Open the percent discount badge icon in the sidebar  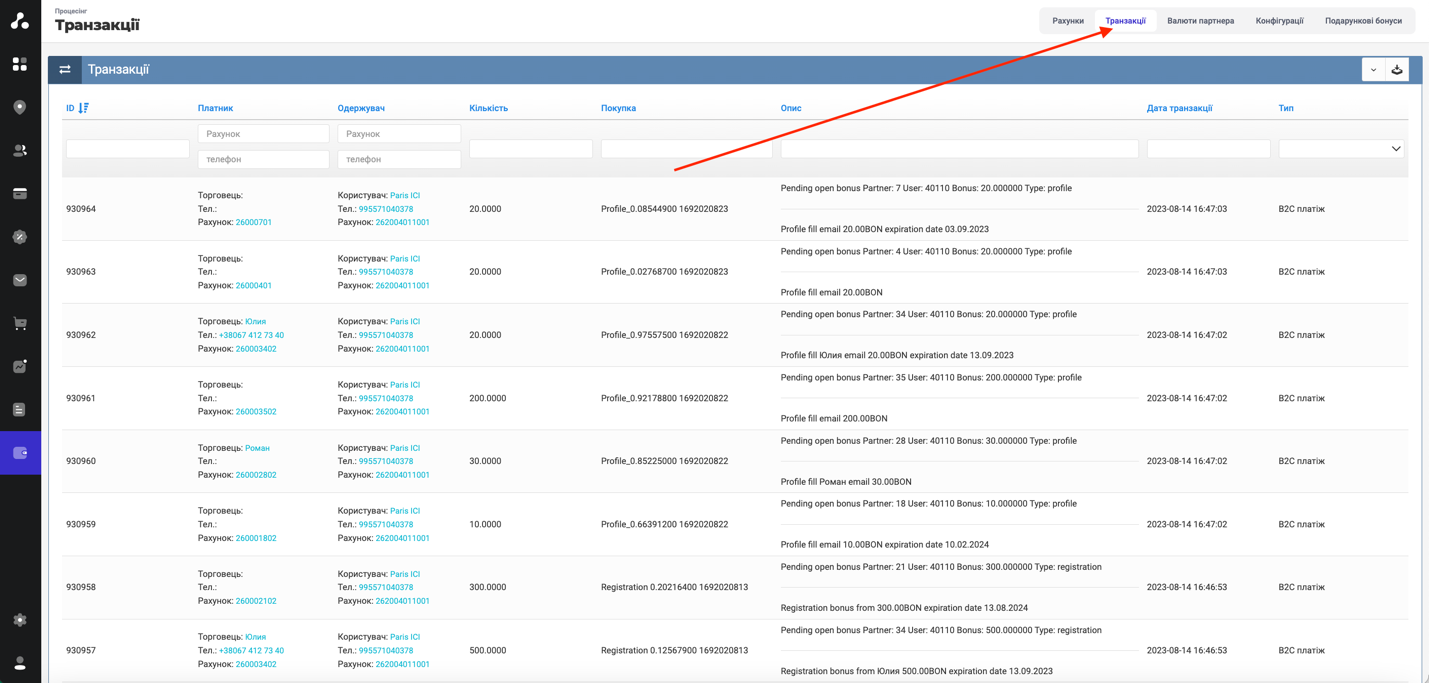coord(20,237)
